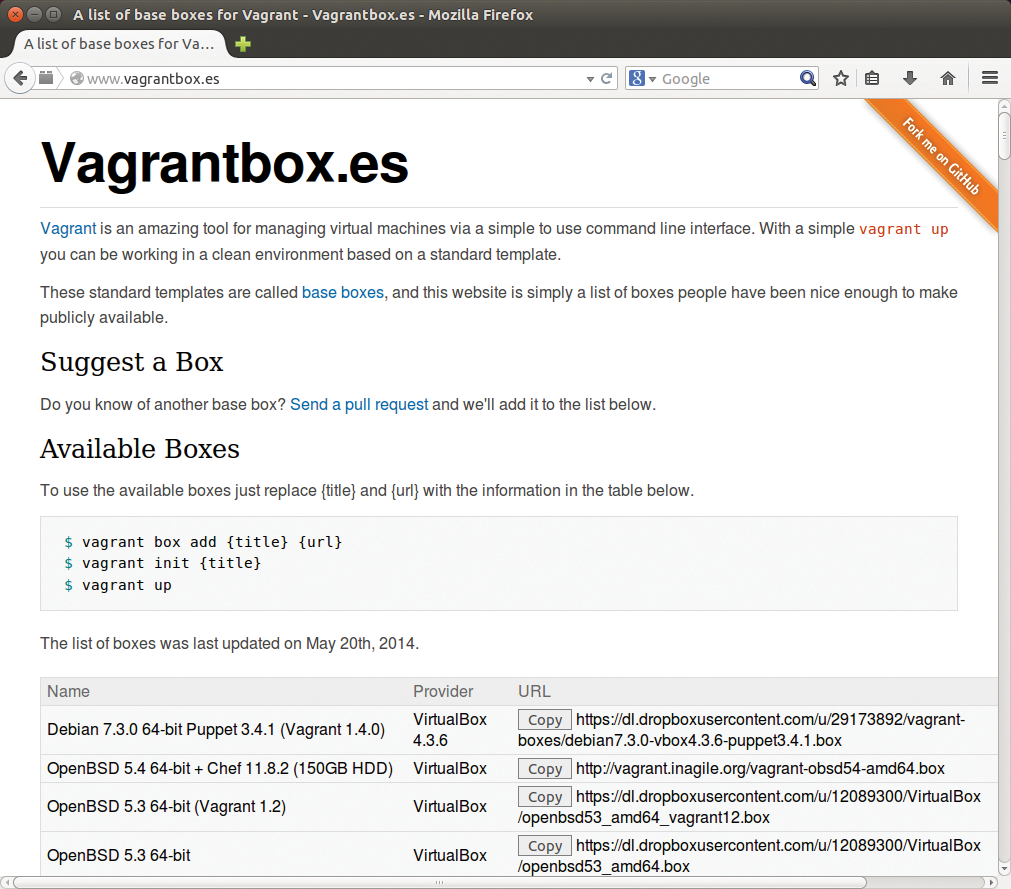Toggle the bookmark star for this page
This screenshot has width=1011, height=889.
point(840,78)
